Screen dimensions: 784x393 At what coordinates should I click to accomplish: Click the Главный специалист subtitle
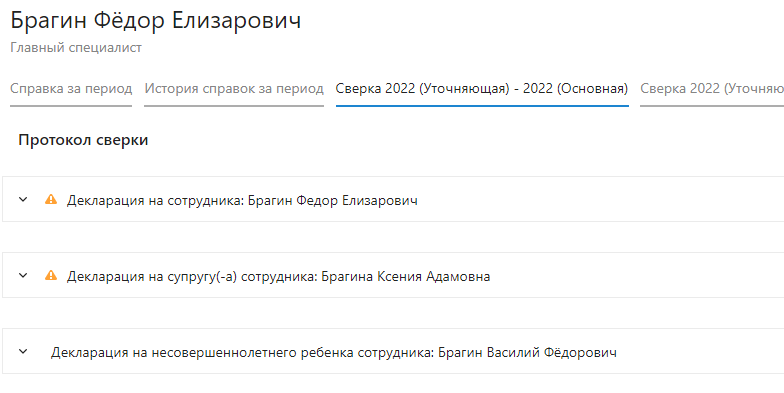tap(76, 48)
